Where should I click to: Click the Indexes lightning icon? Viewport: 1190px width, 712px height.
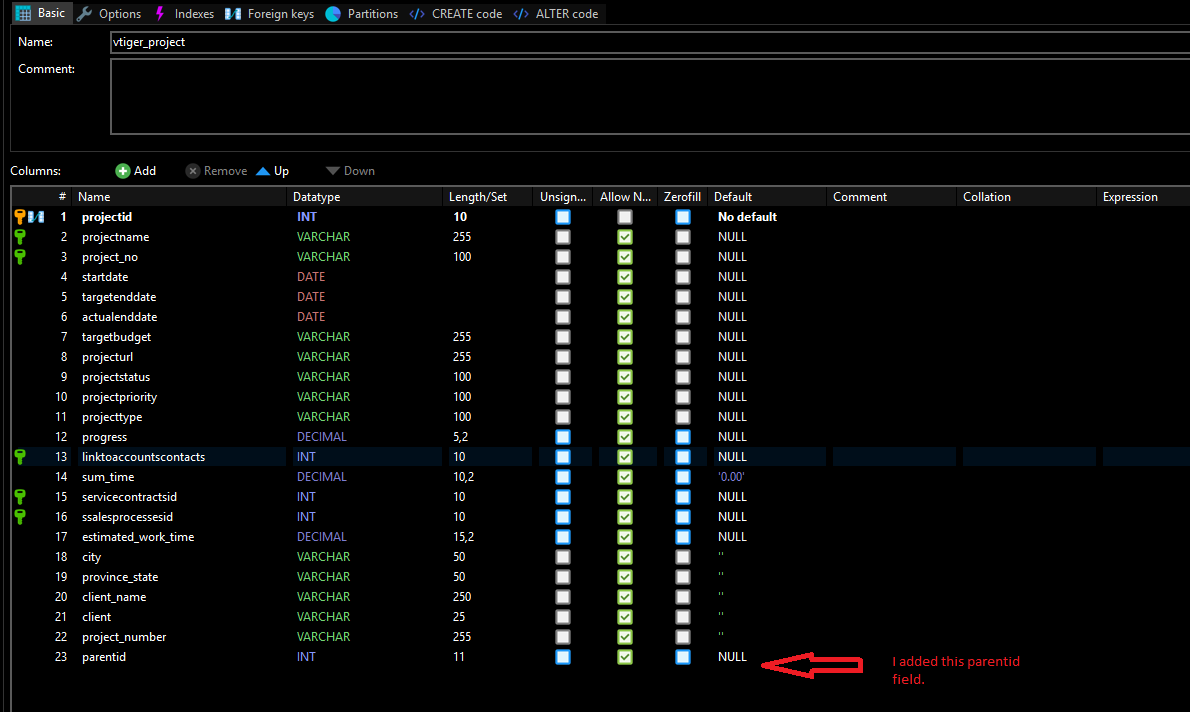(x=159, y=14)
